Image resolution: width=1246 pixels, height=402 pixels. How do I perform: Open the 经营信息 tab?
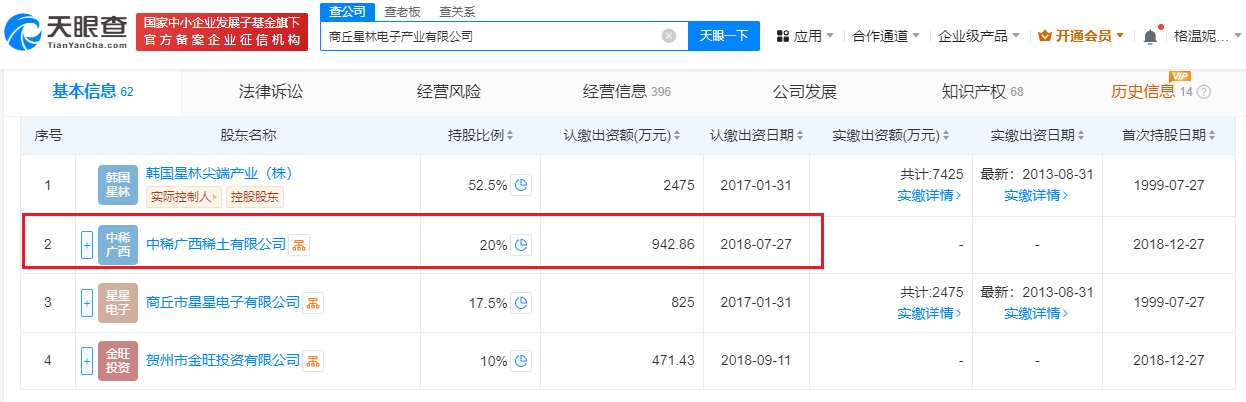[x=627, y=92]
